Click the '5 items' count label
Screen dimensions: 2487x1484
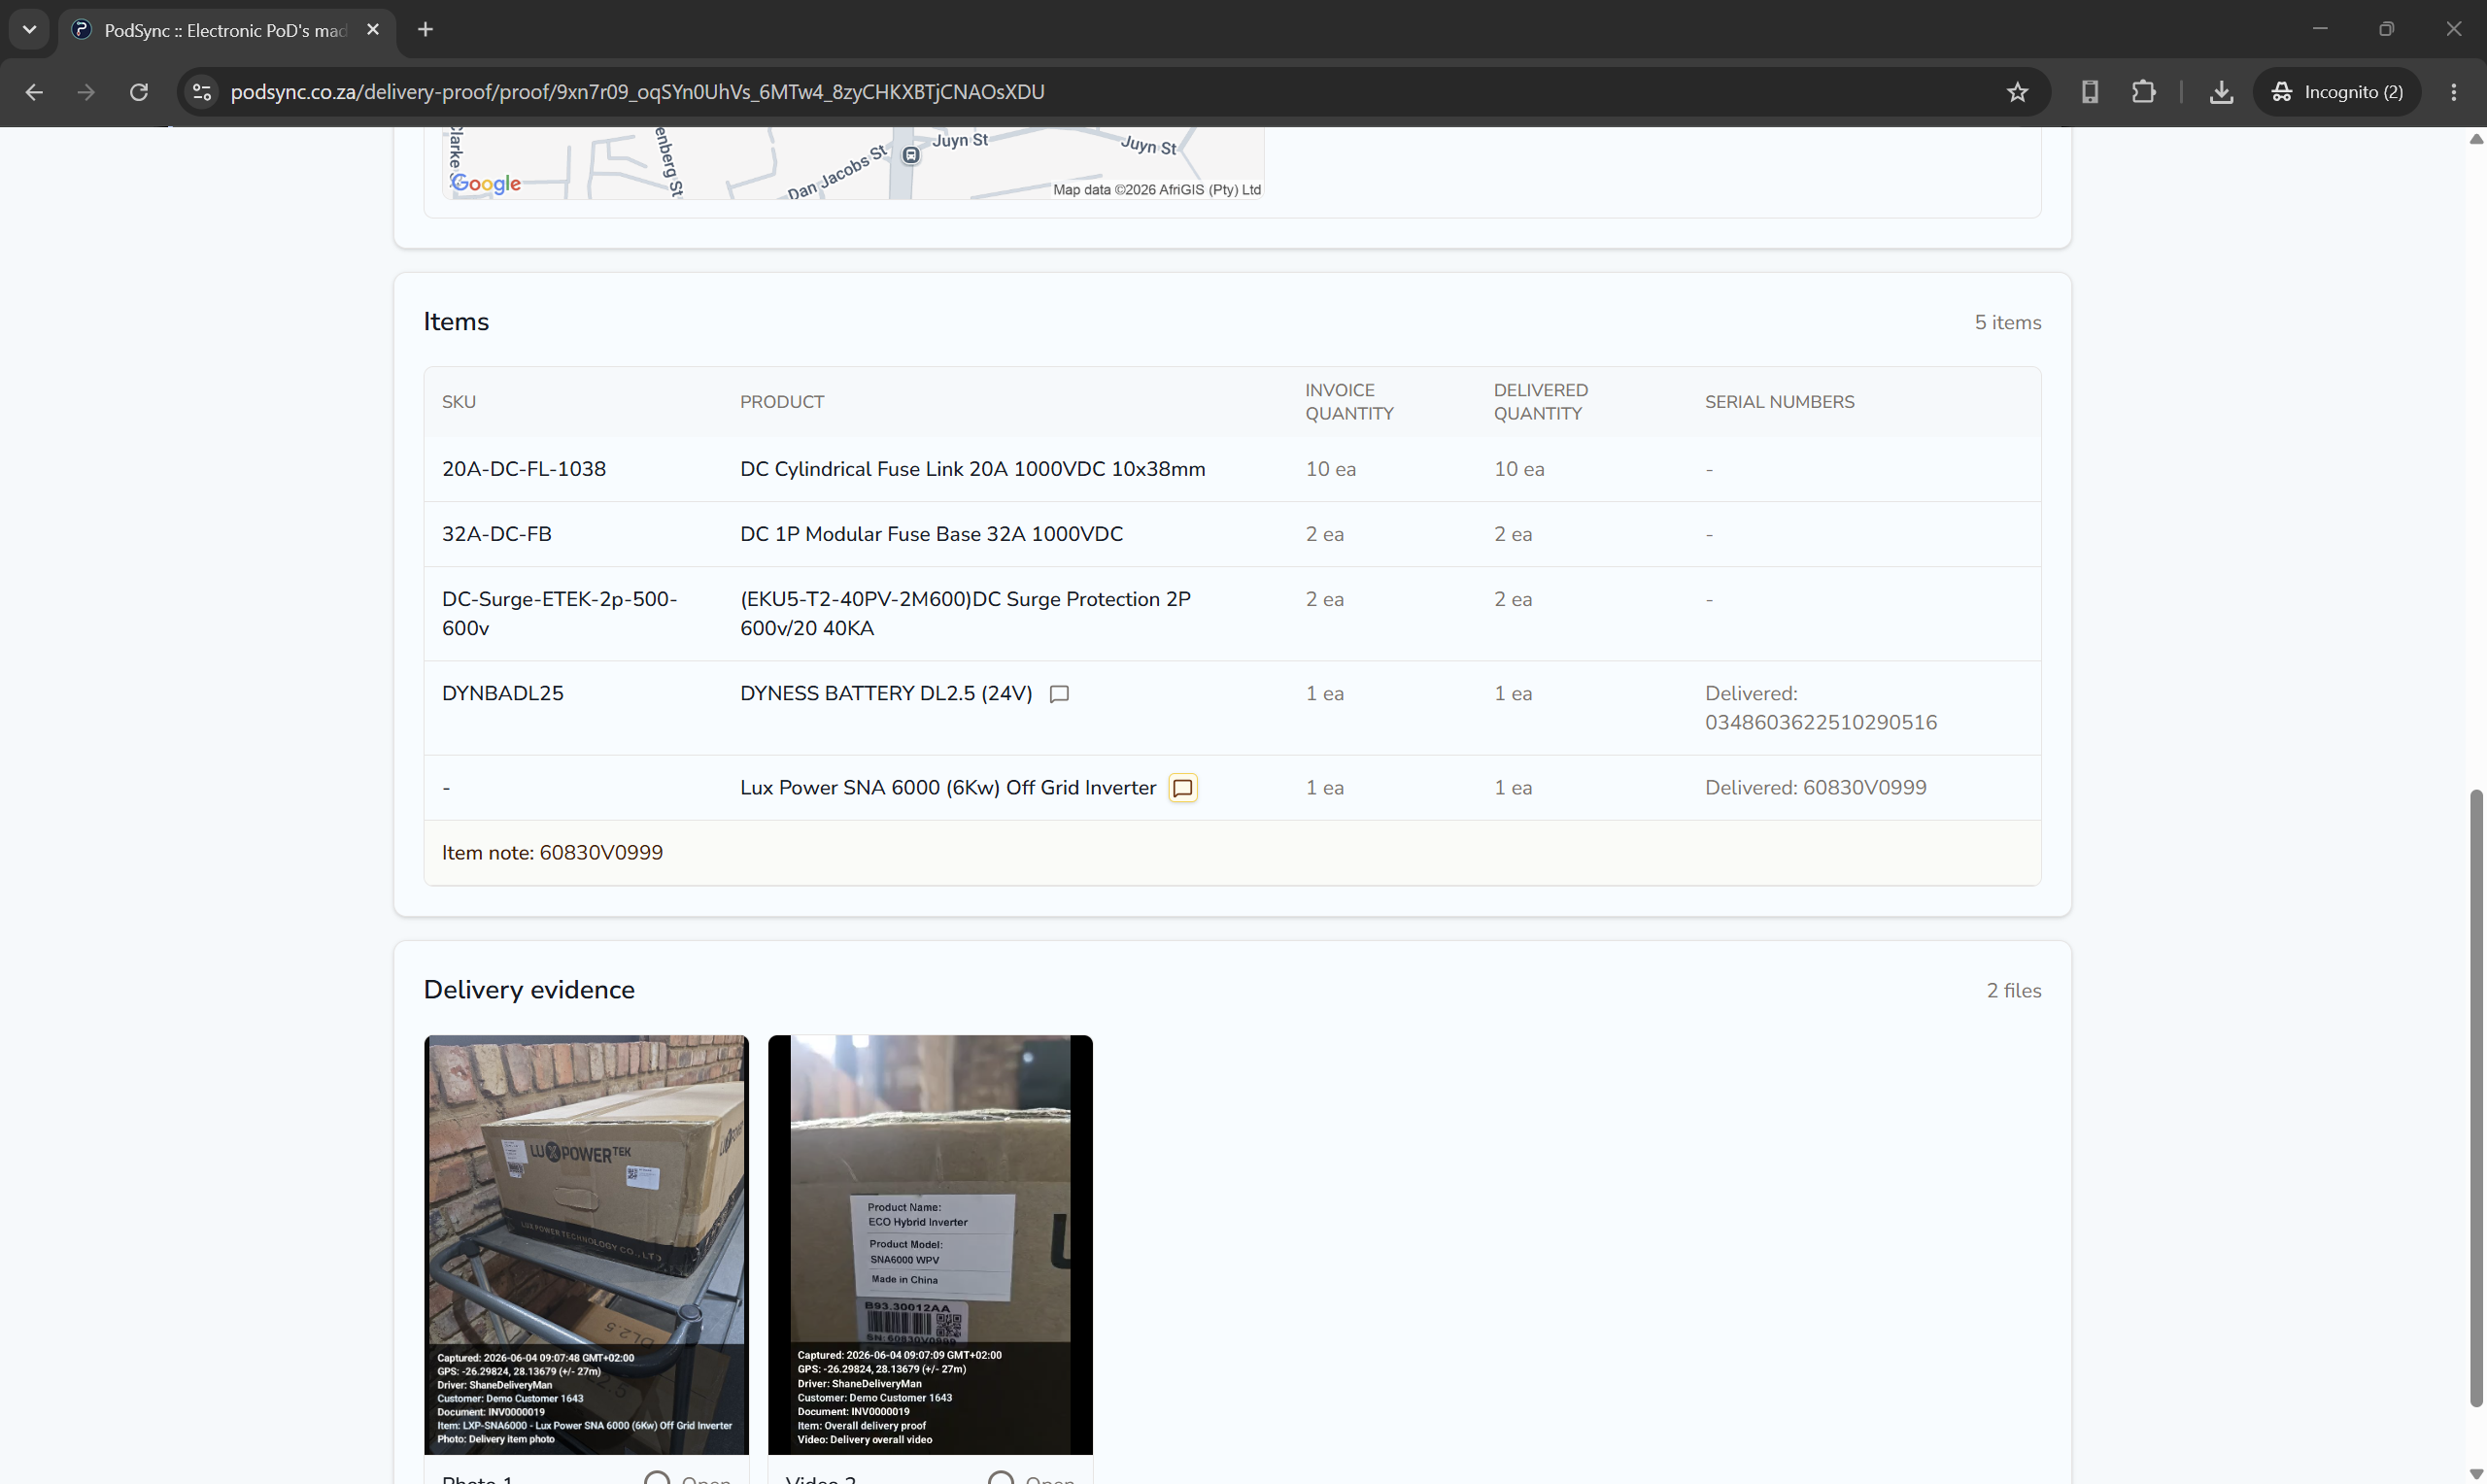2007,322
